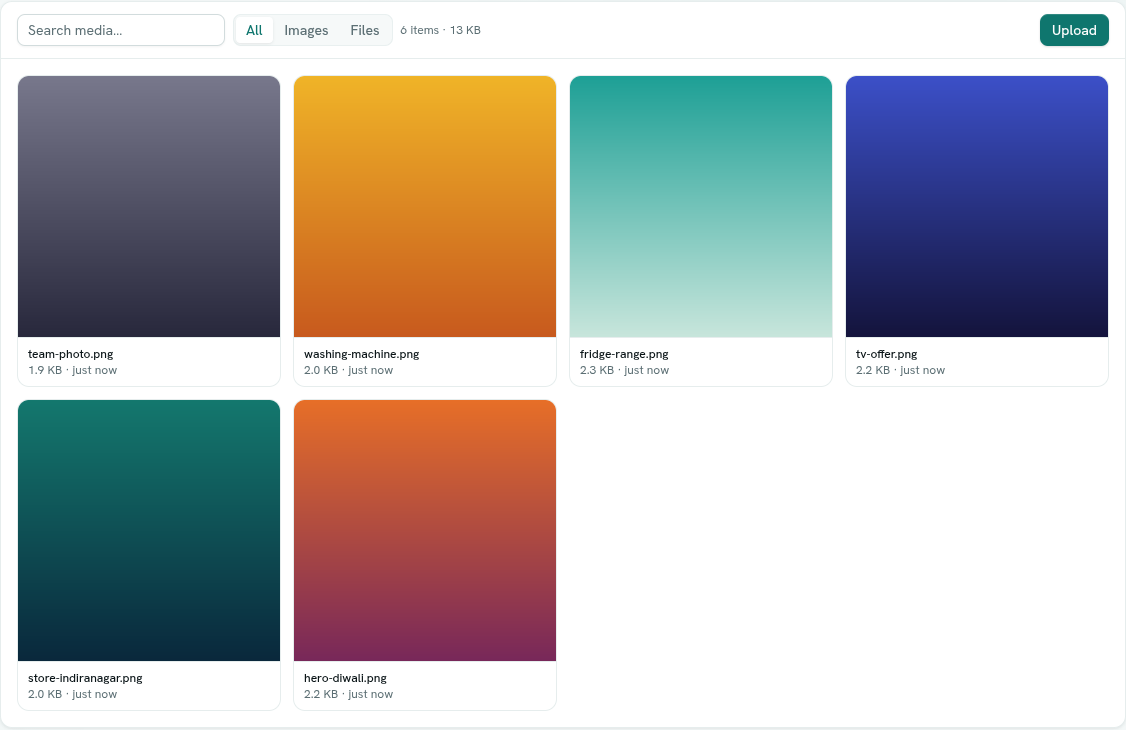The image size is (1126, 730).
Task: Open the washing-machine.png thumbnail
Action: point(425,207)
